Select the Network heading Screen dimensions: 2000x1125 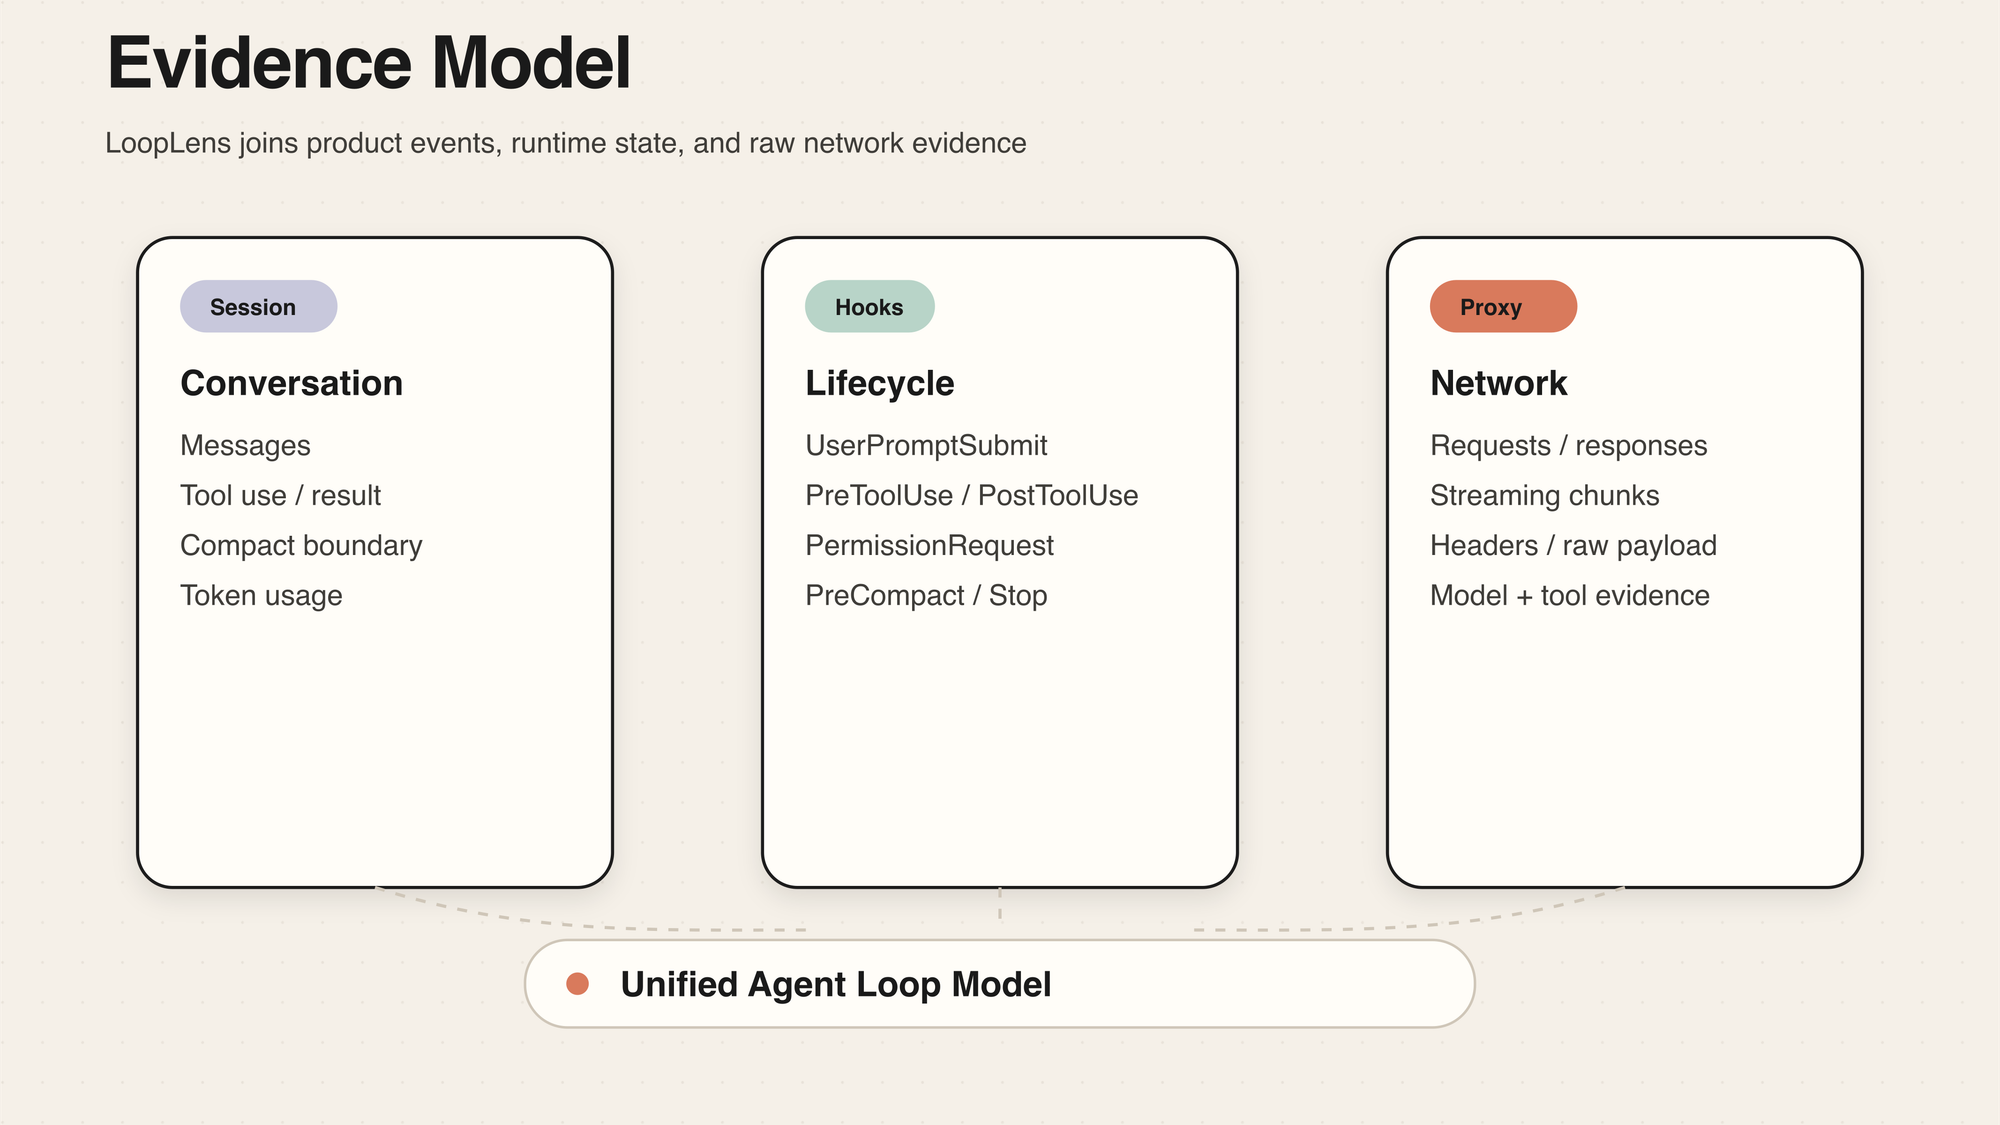click(1498, 383)
